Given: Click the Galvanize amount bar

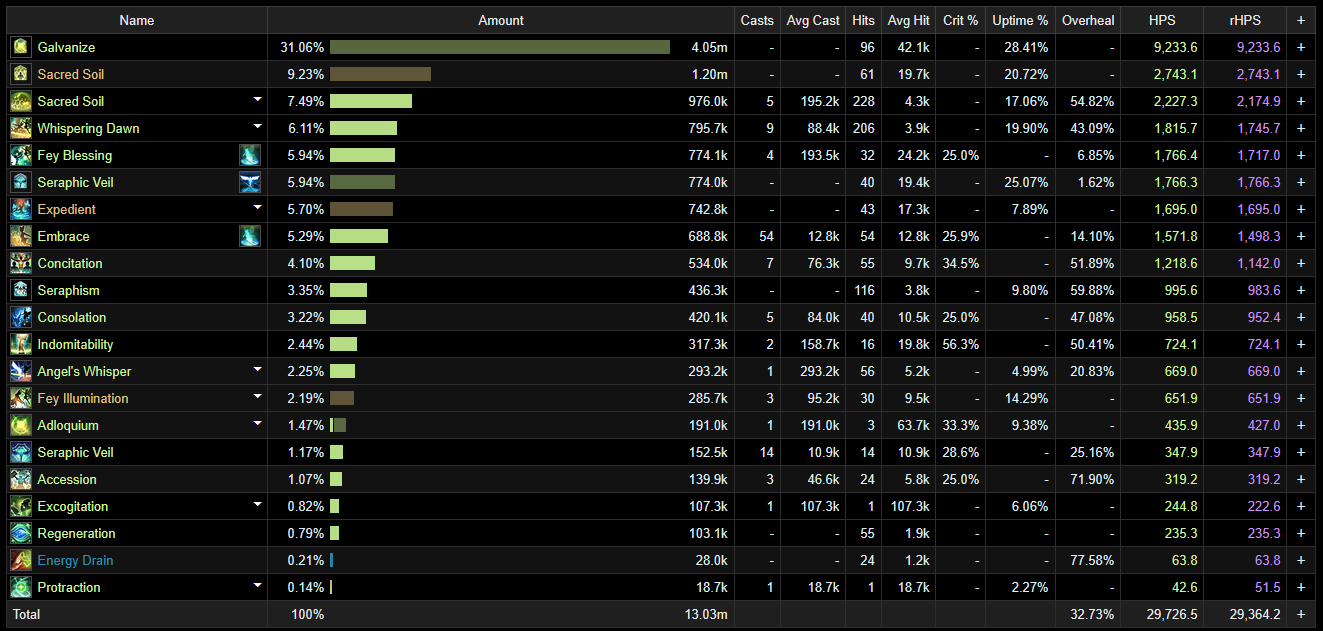Looking at the screenshot, I should point(500,47).
